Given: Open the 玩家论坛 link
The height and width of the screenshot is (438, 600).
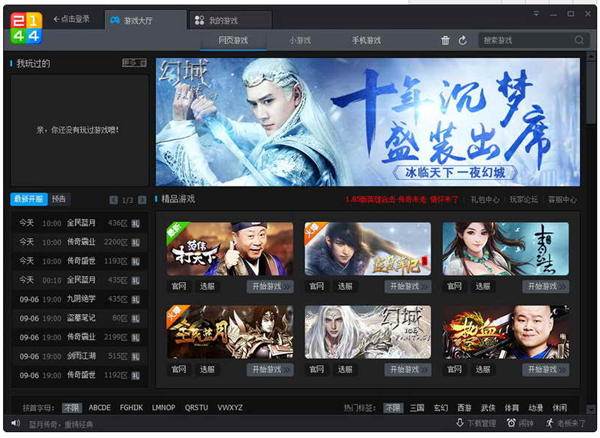Looking at the screenshot, I should click(523, 199).
